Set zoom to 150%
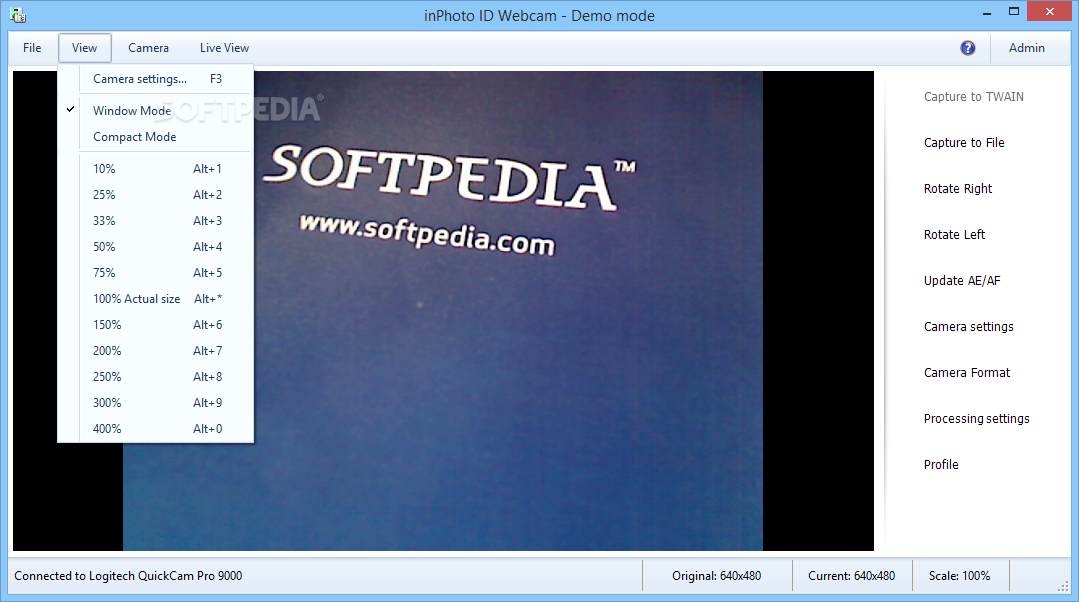1079x602 pixels. click(x=156, y=325)
